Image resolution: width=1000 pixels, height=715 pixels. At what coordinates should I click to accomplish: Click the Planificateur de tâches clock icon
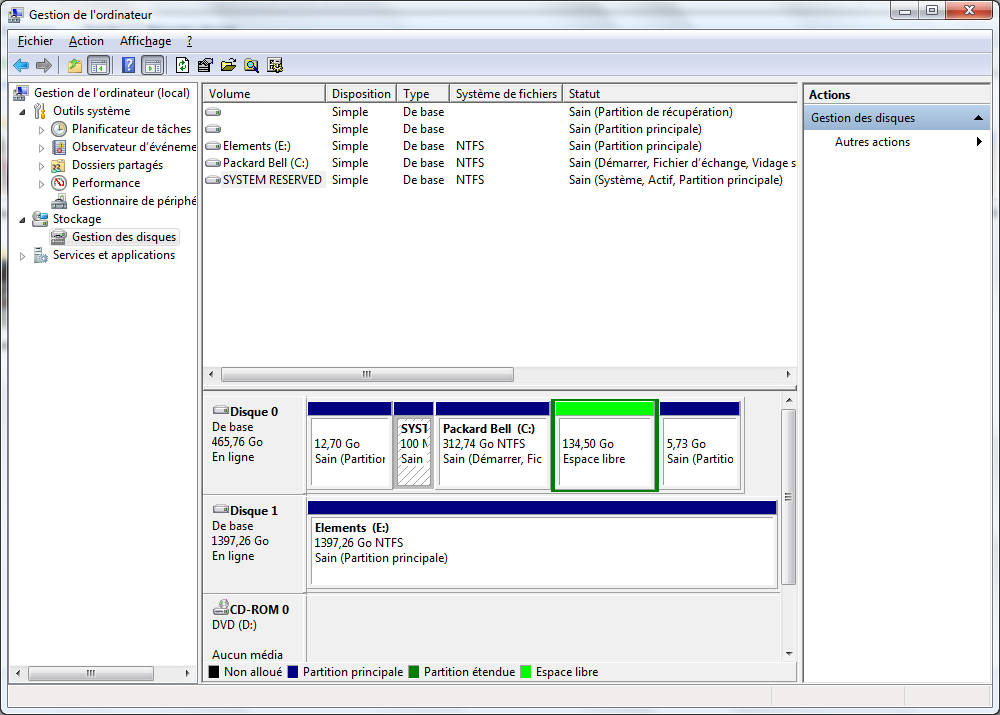point(59,129)
